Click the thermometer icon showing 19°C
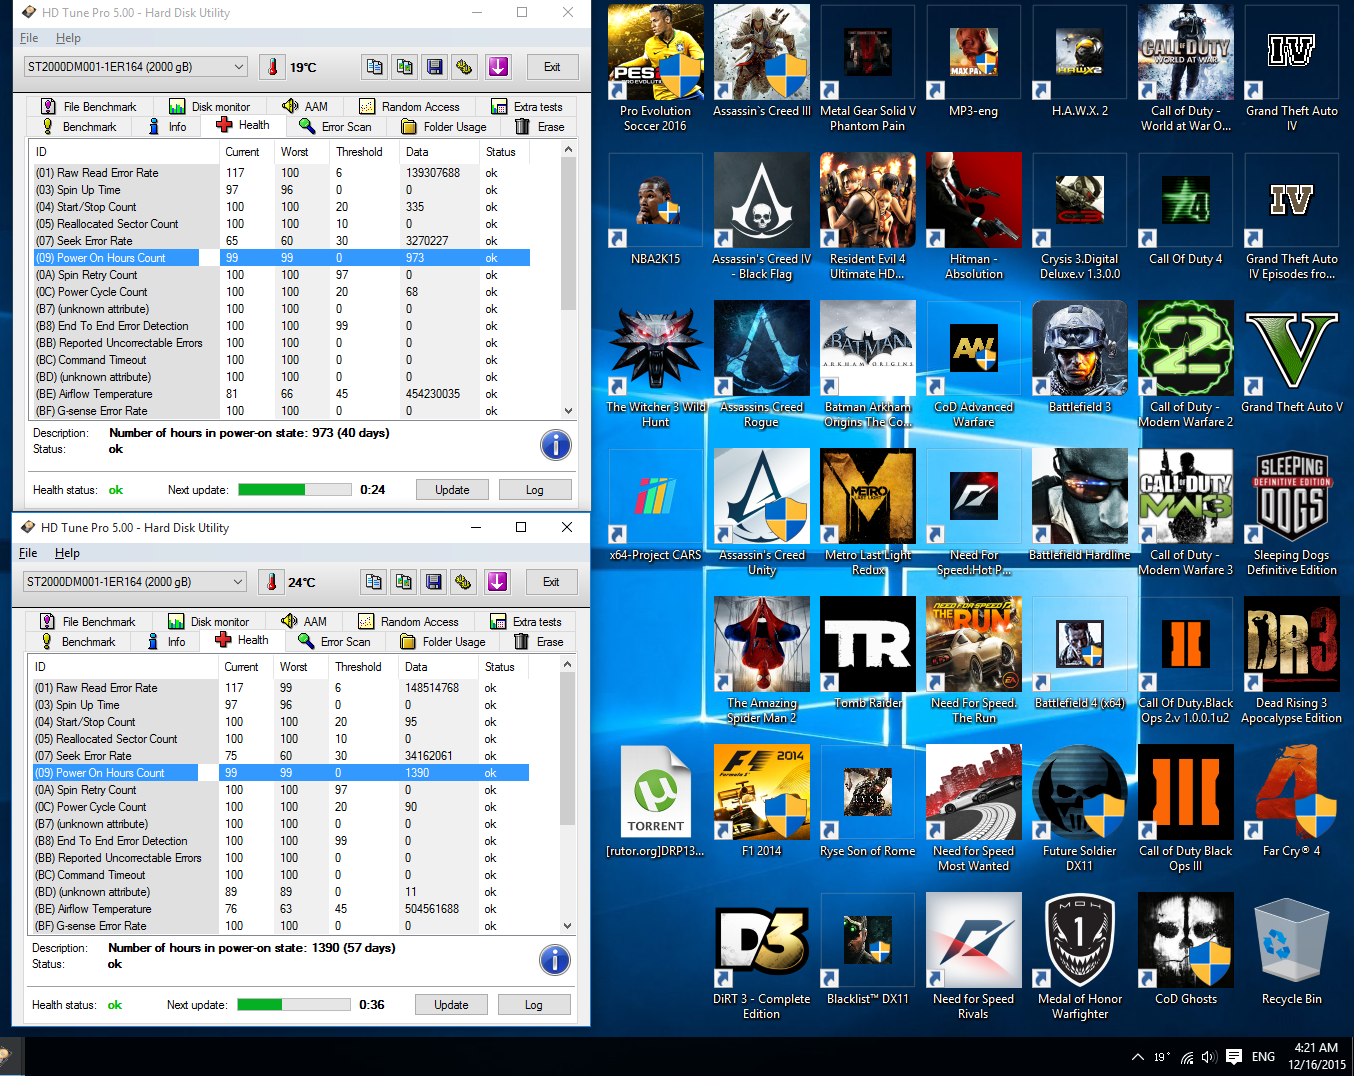 click(272, 67)
